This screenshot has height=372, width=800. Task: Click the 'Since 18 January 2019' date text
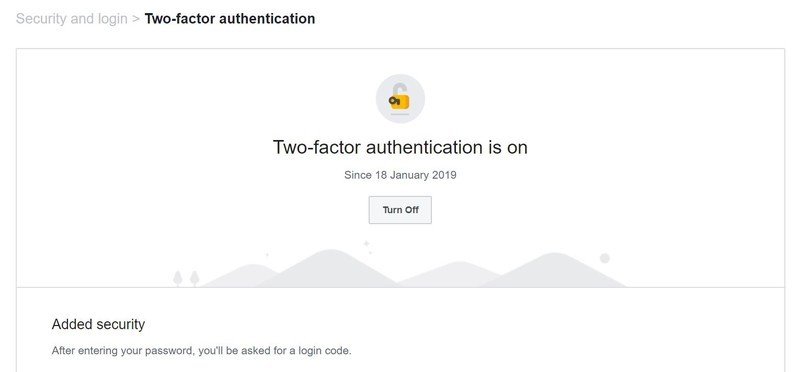tap(400, 175)
